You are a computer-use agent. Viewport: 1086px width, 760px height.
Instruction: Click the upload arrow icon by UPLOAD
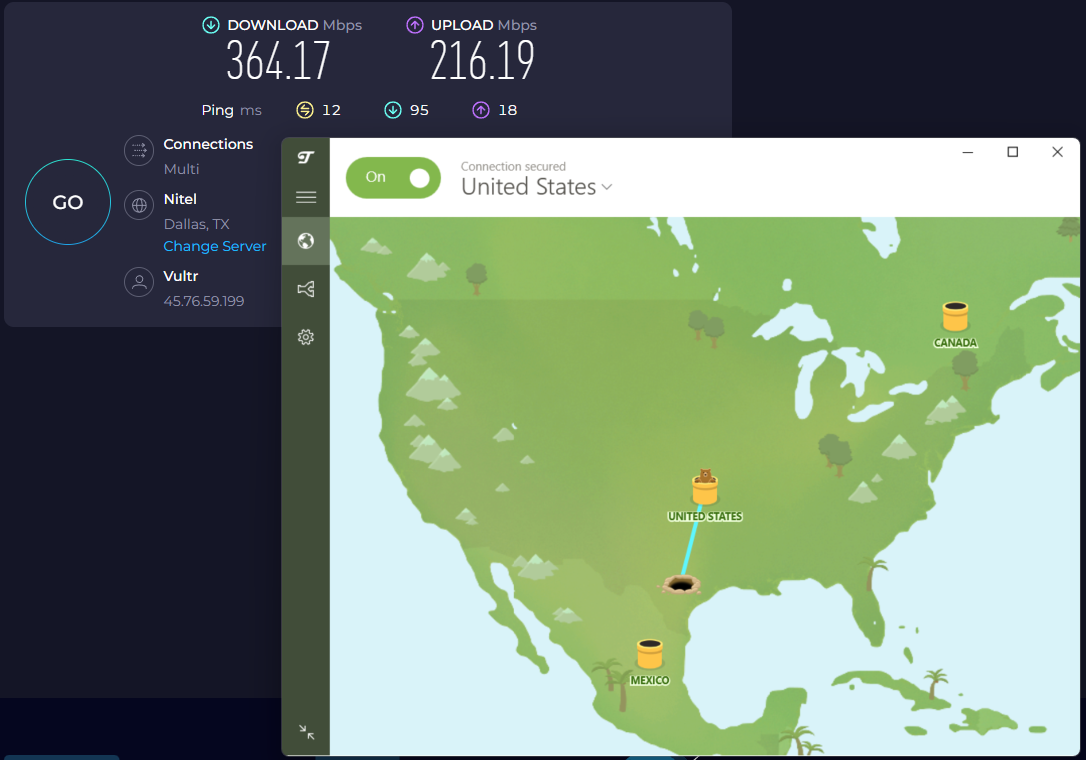(x=414, y=25)
